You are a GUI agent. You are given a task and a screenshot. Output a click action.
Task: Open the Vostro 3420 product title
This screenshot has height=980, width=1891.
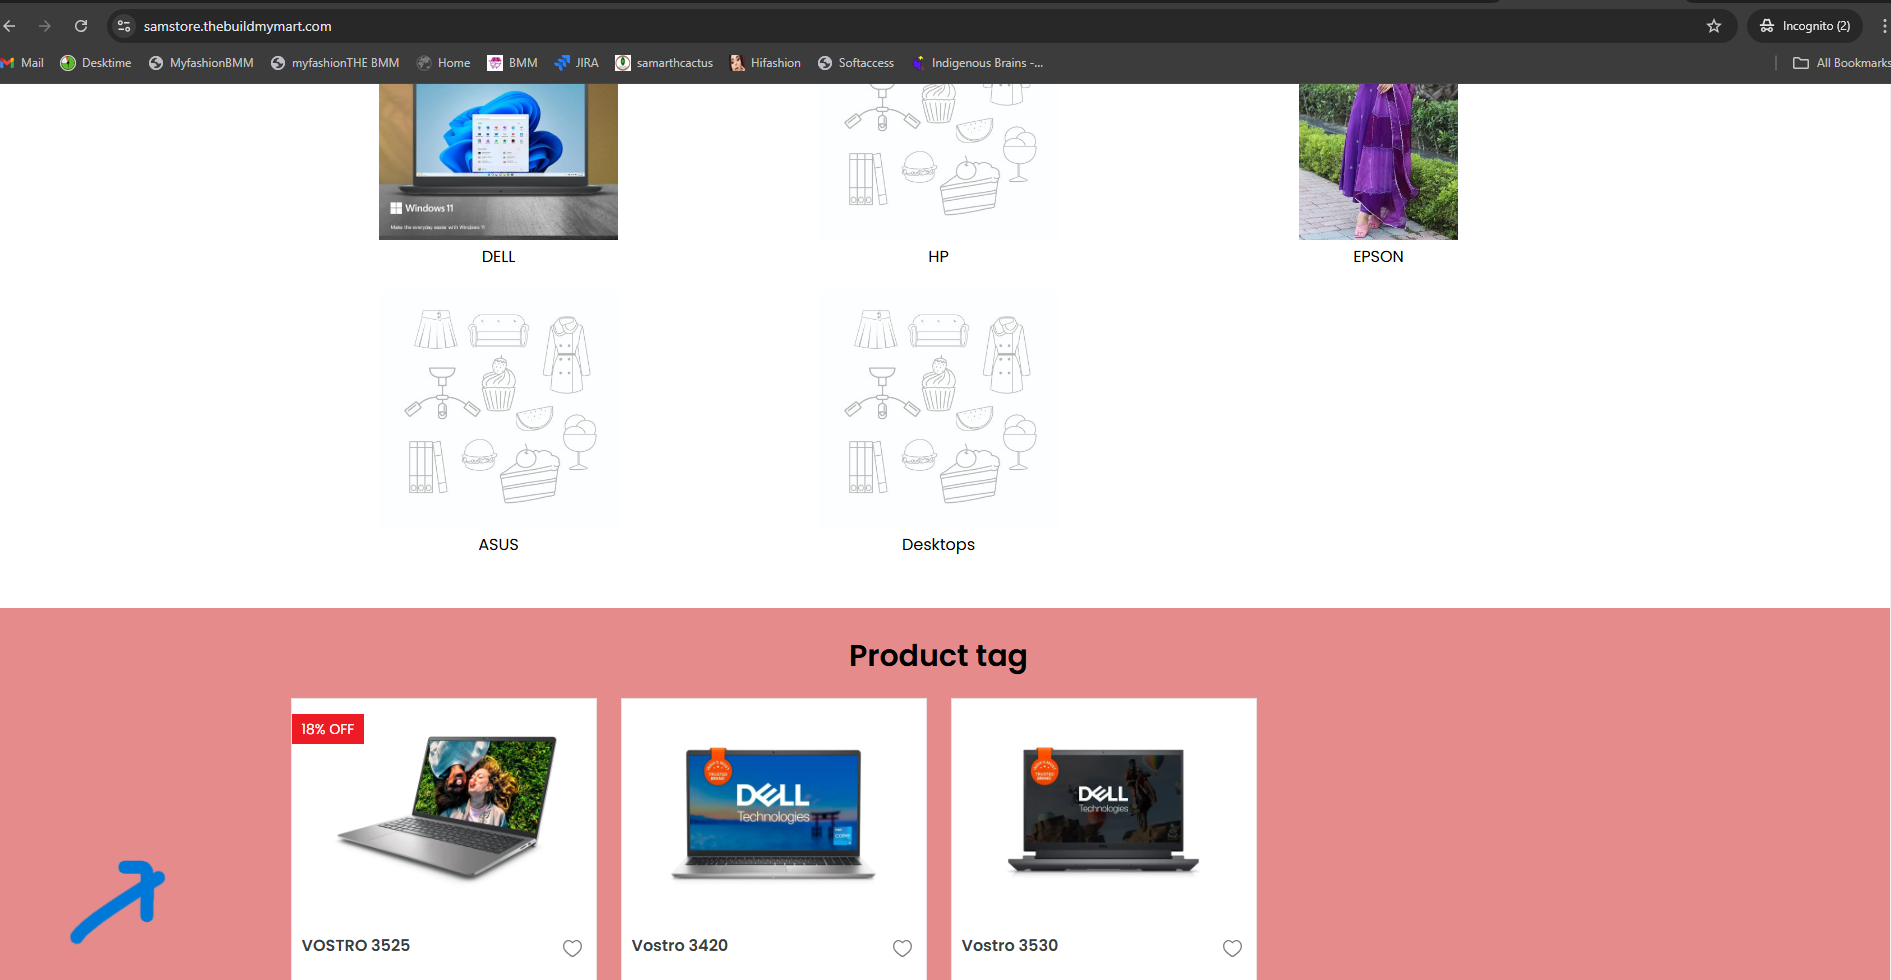click(680, 946)
